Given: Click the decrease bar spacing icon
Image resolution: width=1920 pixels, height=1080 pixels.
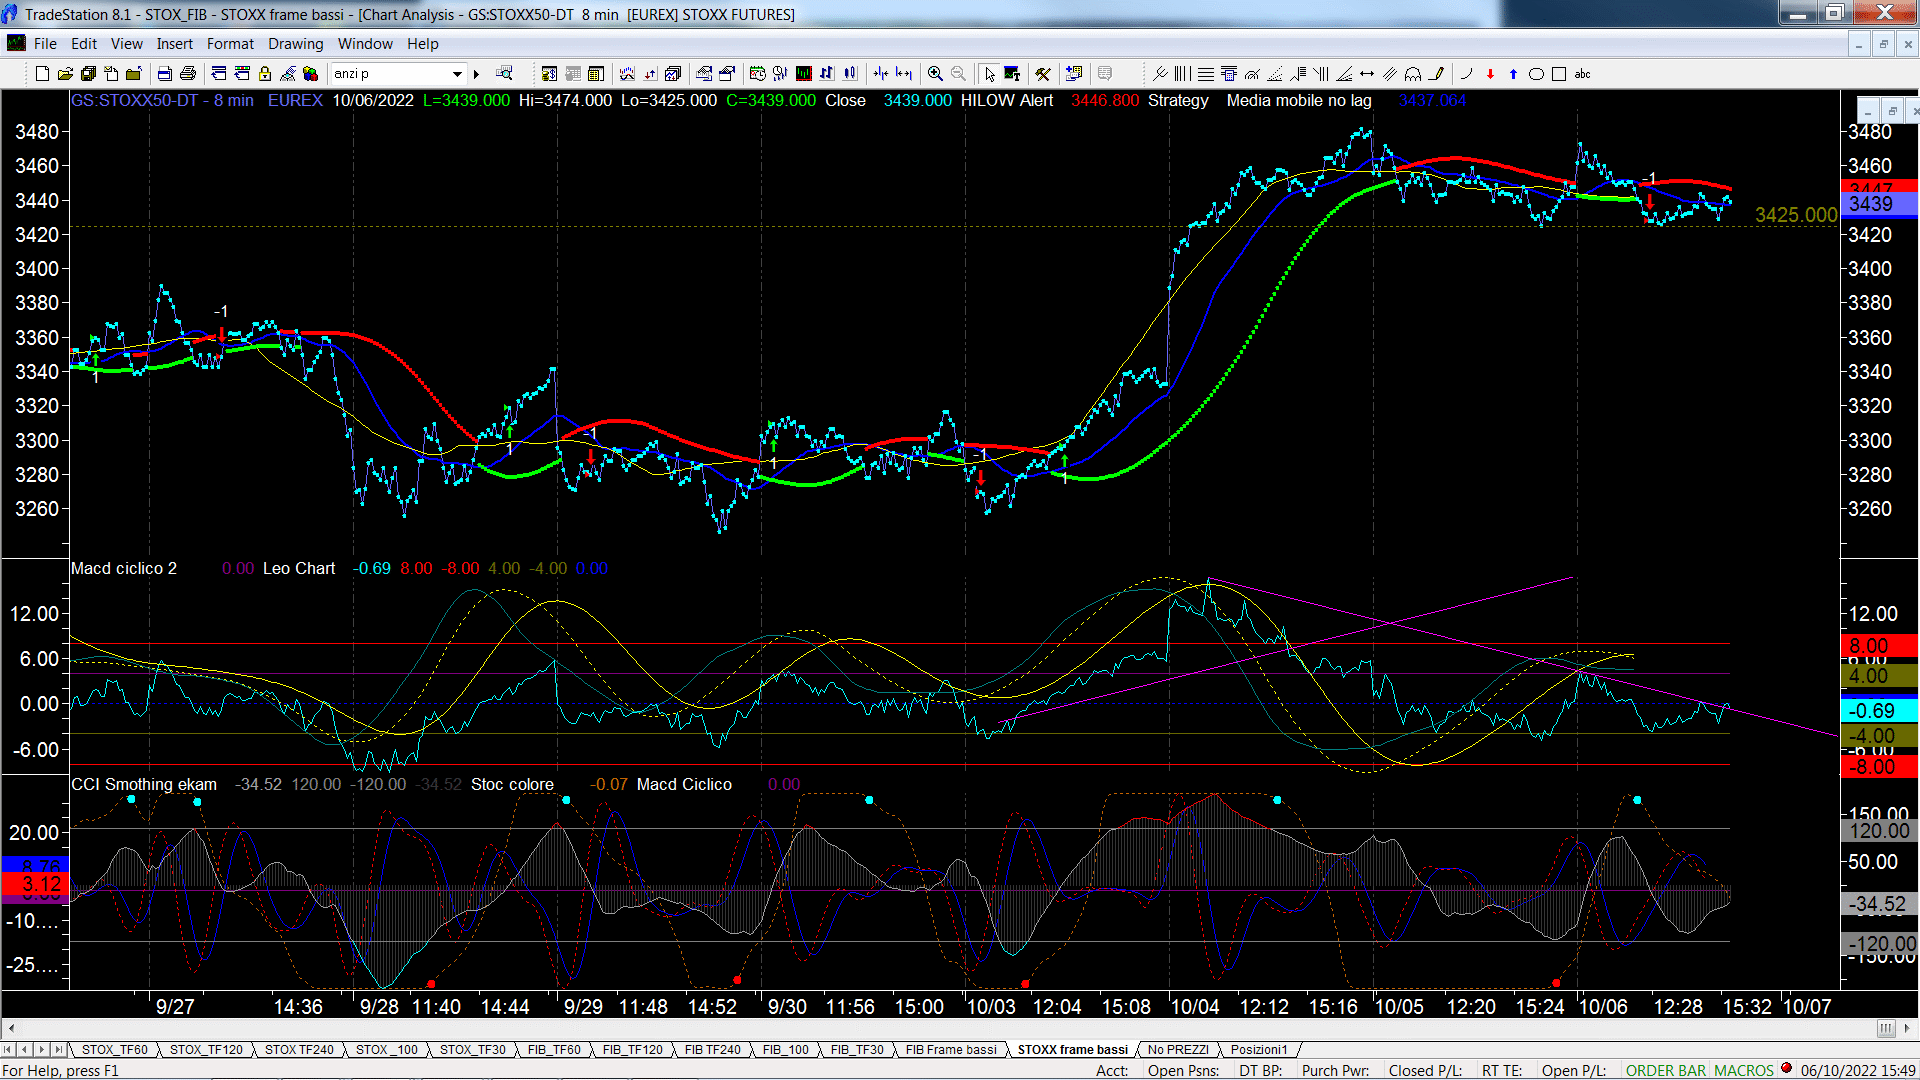Looking at the screenshot, I should tap(881, 74).
